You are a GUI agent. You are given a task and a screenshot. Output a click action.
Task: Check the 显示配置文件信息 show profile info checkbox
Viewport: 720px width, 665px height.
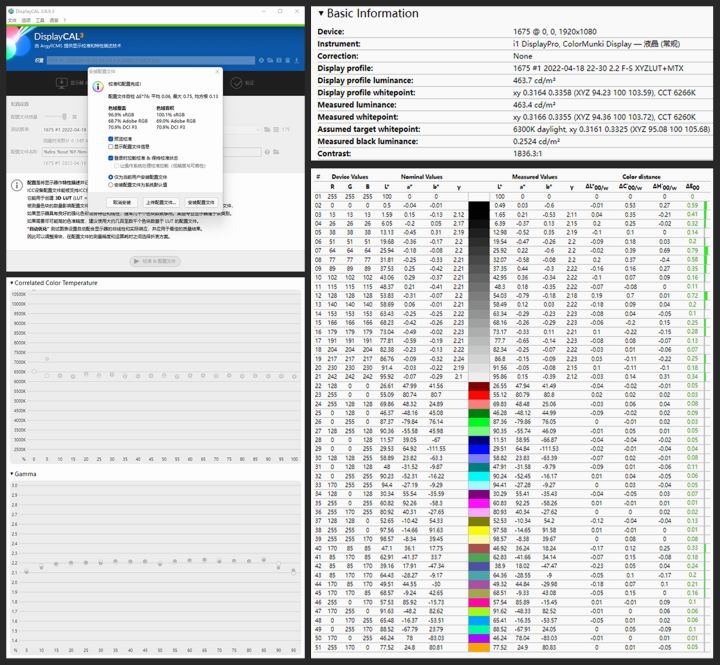(x=111, y=147)
